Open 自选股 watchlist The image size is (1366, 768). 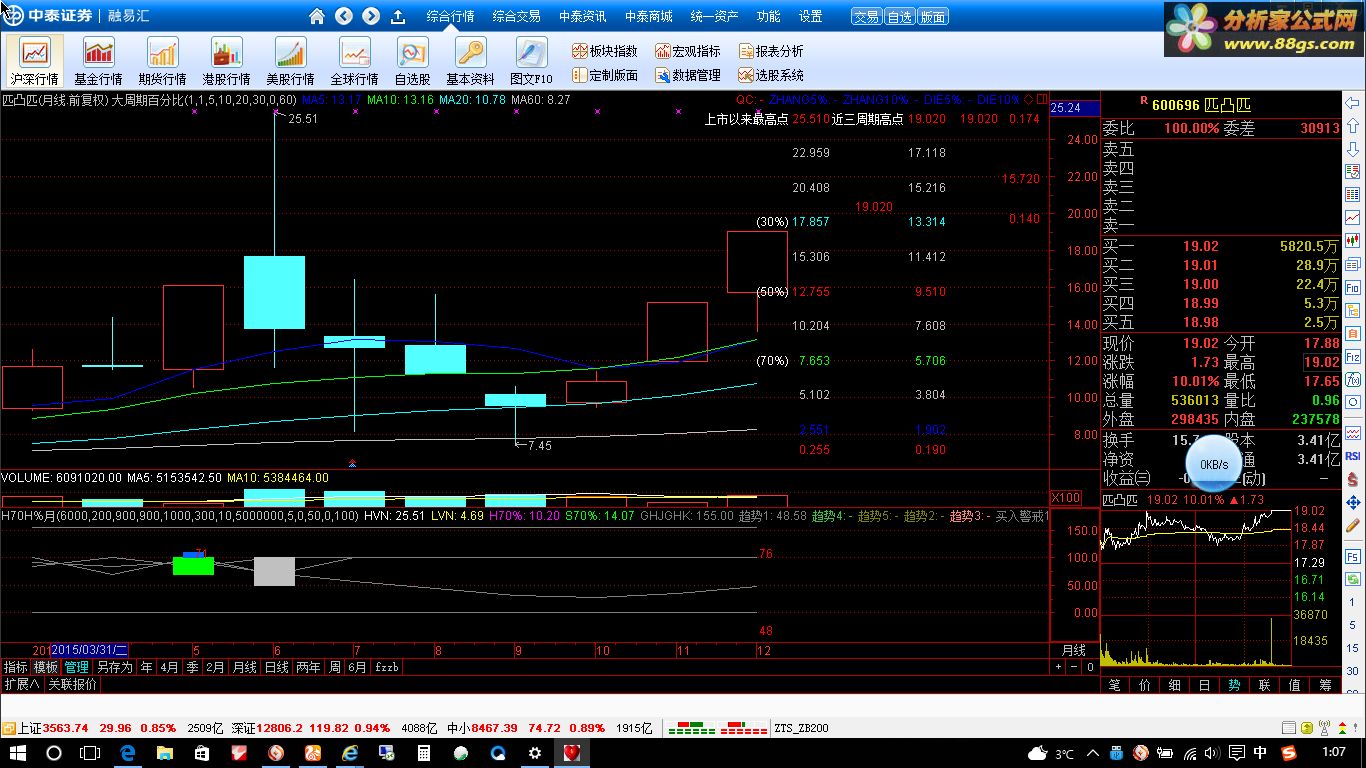tap(412, 60)
